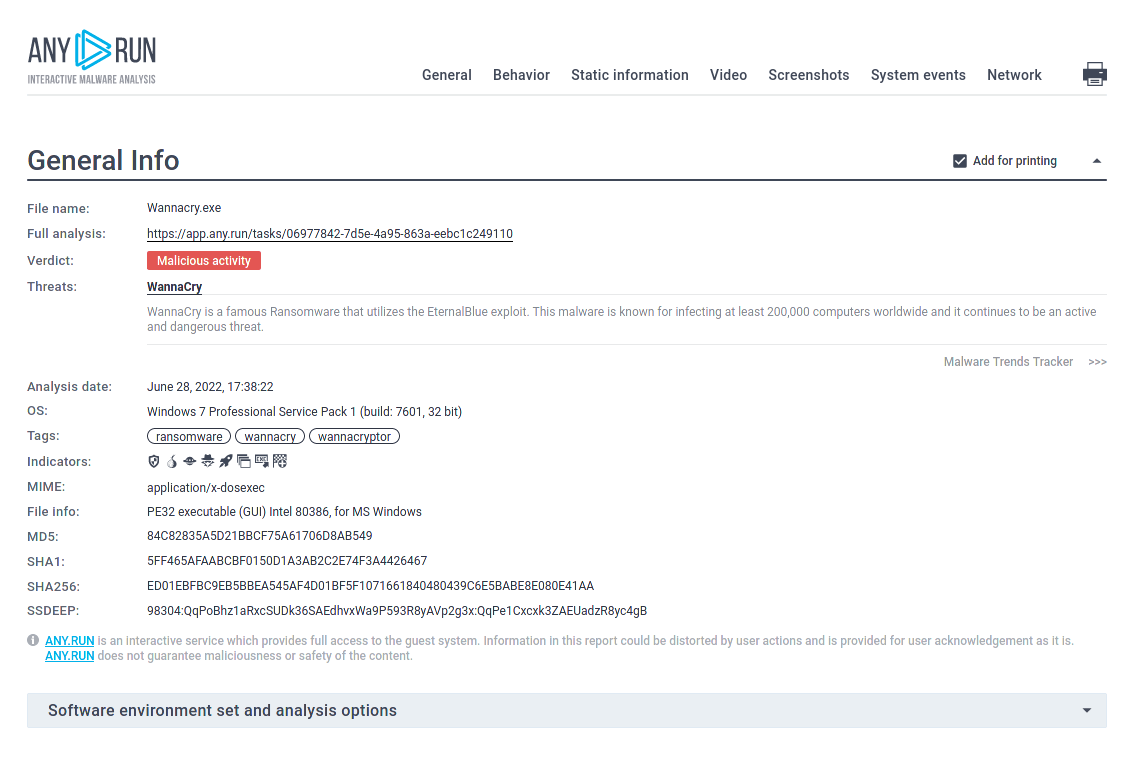Click the Malware Trends Tracker link

click(1008, 362)
